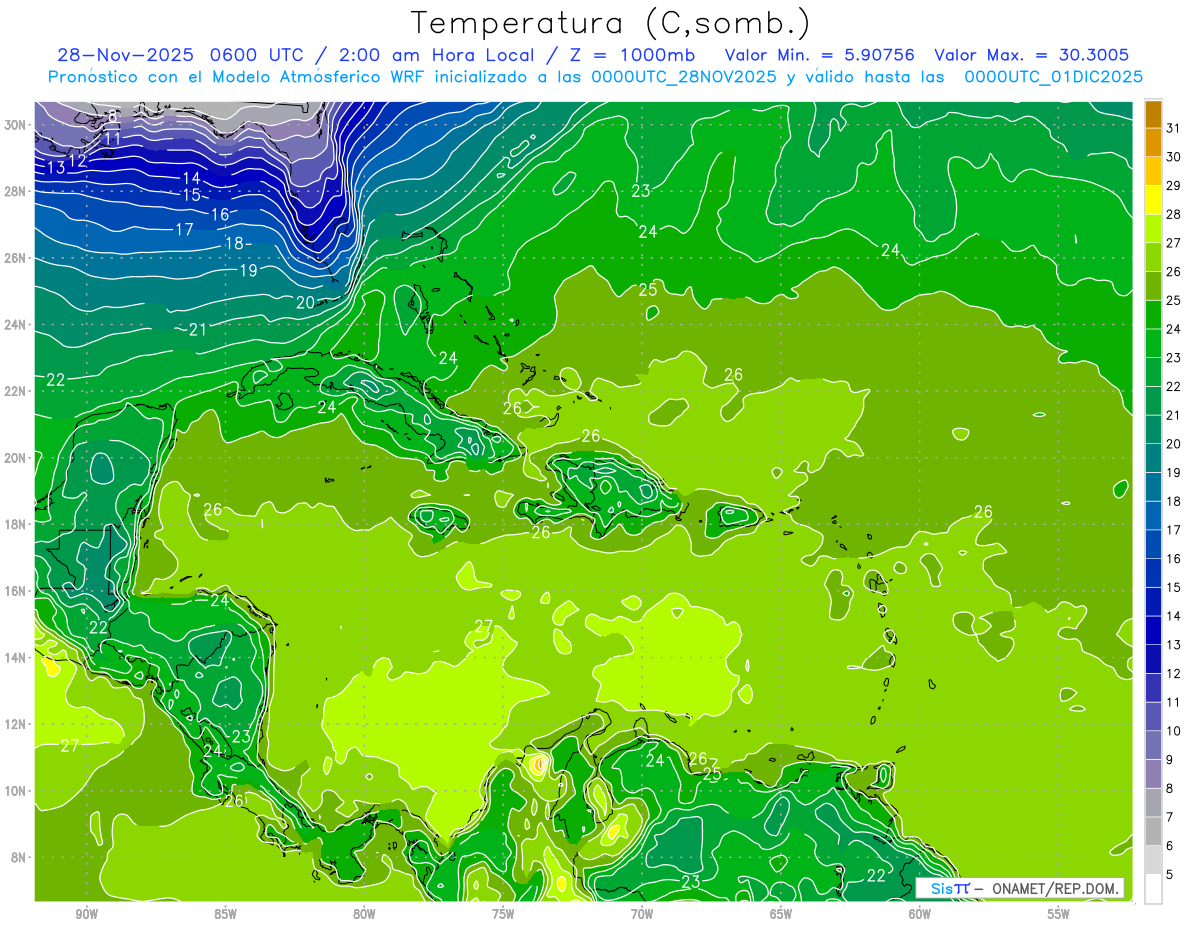This screenshot has height=927, width=1200.
Task: Click the '20' contour label on the map
Action: [x=305, y=303]
